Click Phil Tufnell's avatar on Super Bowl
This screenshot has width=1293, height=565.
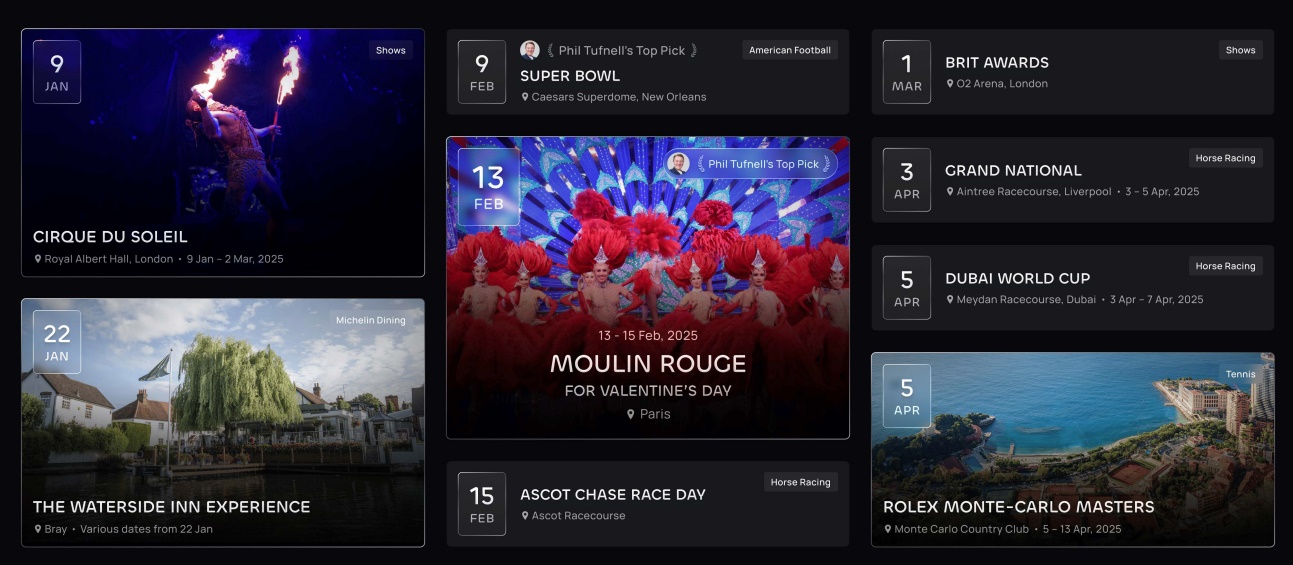point(530,50)
